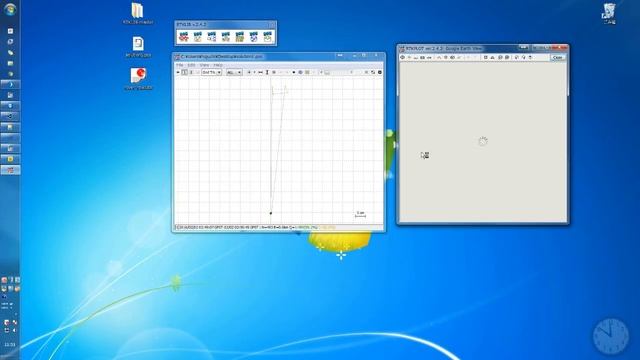
Task: Click the RTKPLOT status bar text
Action: (x=256, y=227)
